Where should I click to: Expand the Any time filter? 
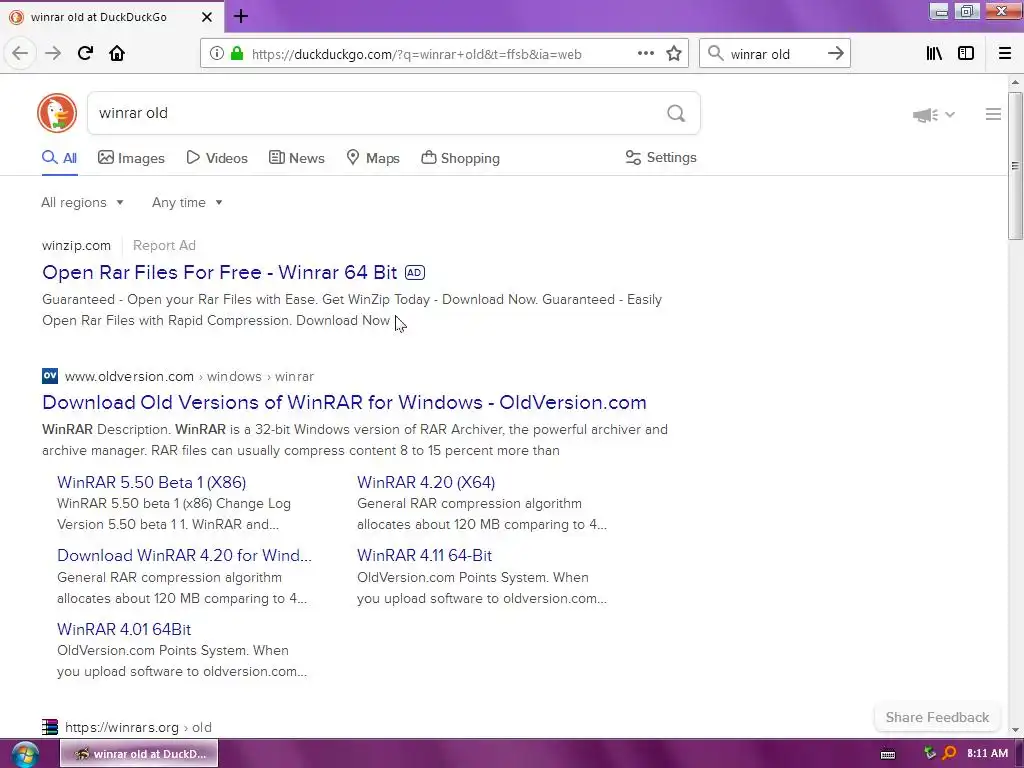pyautogui.click(x=187, y=202)
